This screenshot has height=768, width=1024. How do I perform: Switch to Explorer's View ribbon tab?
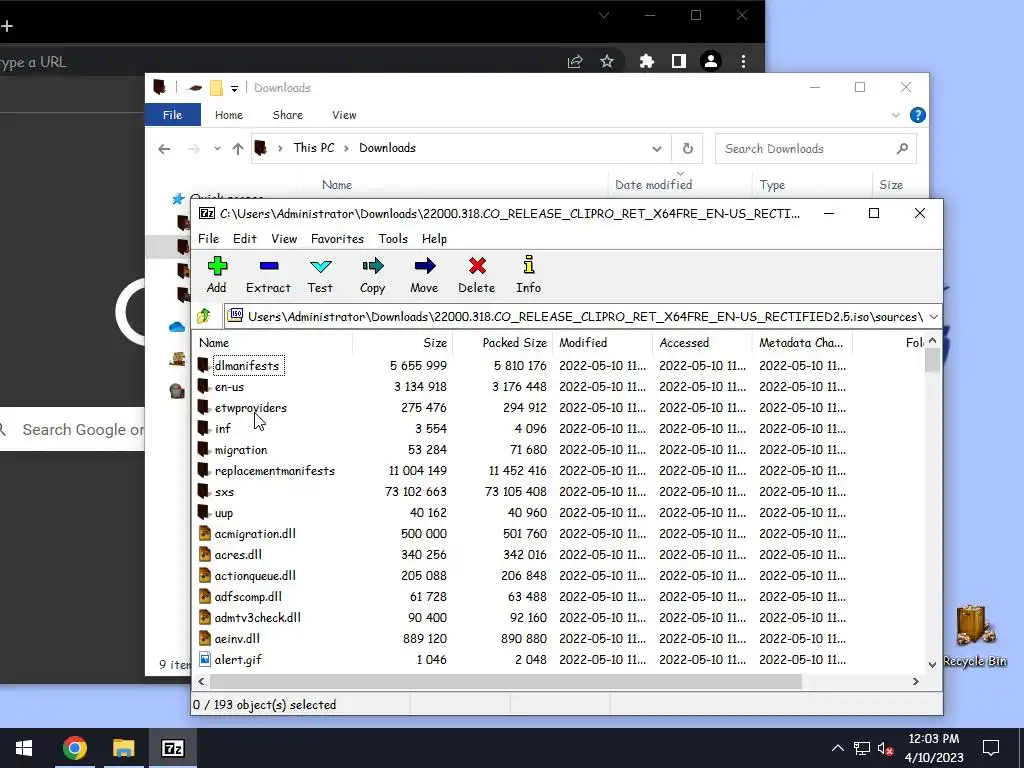tap(344, 115)
